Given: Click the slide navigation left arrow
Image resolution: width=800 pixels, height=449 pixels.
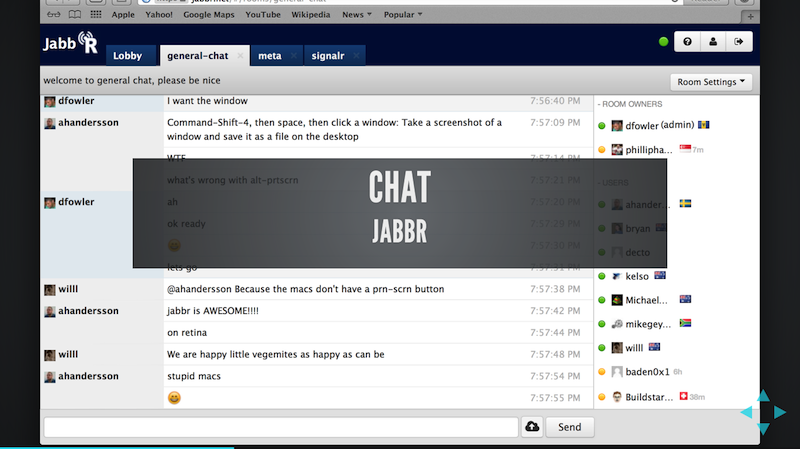Looking at the screenshot, I should [746, 412].
